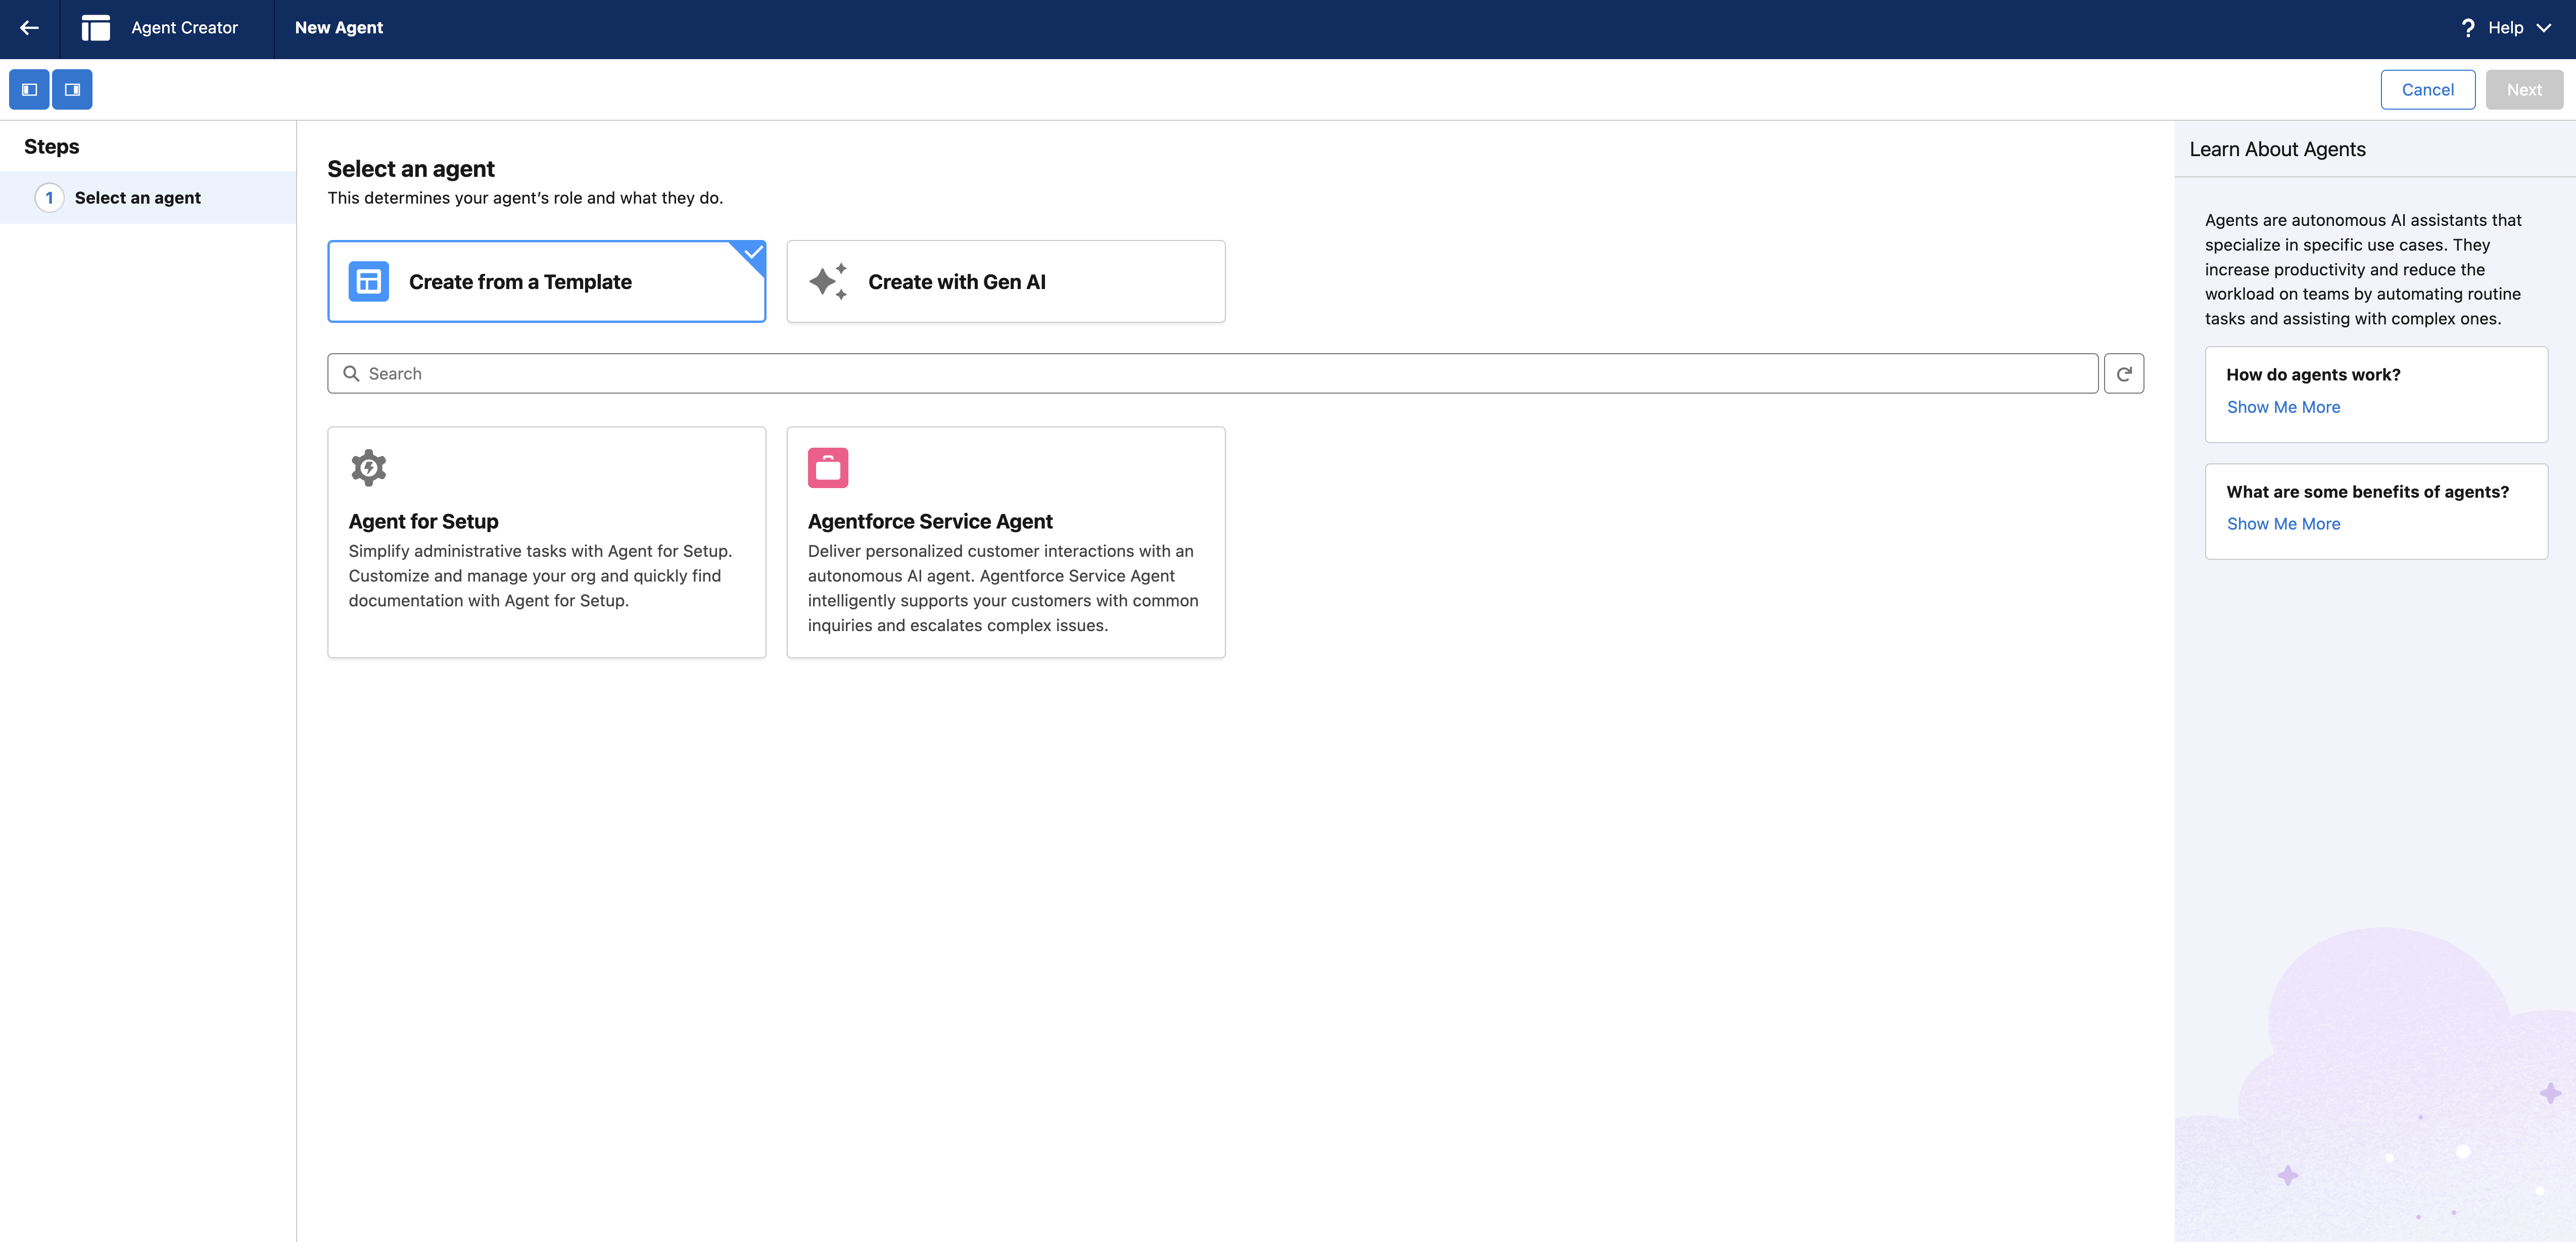Show more on How do agents work
2576x1242 pixels.
pos(2283,407)
